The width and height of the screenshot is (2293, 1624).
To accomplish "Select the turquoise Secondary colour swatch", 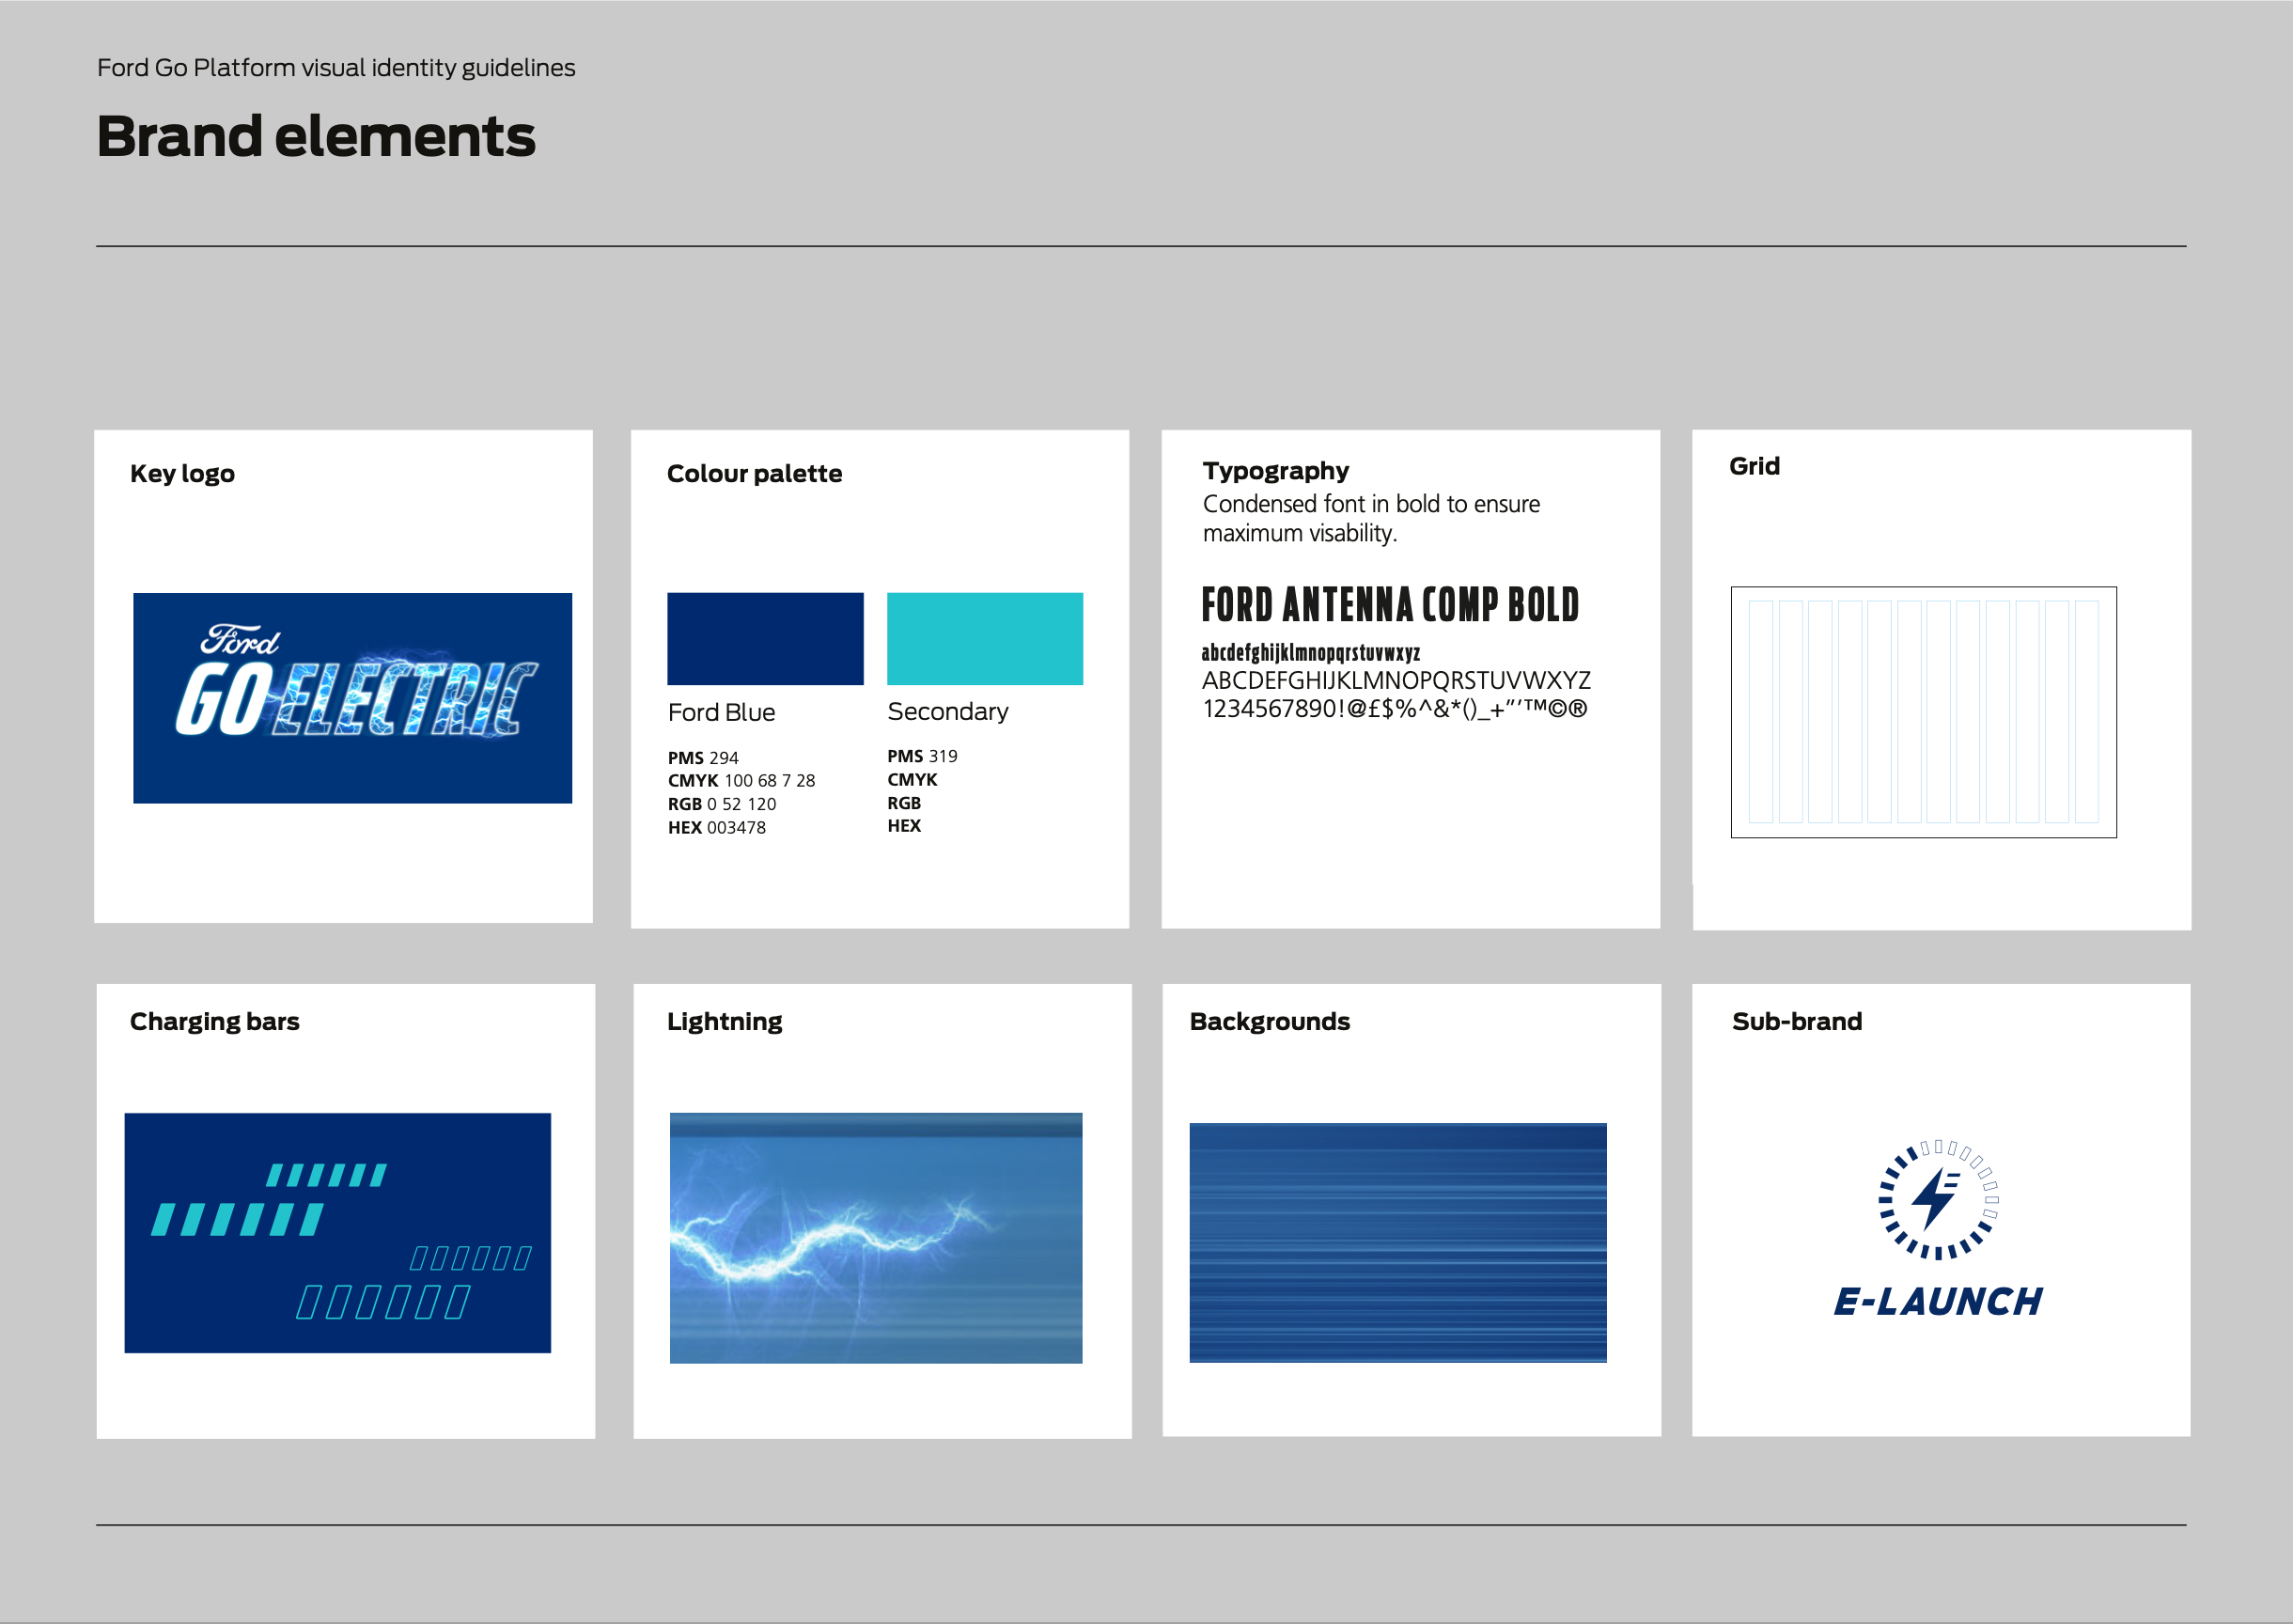I will 984,638.
